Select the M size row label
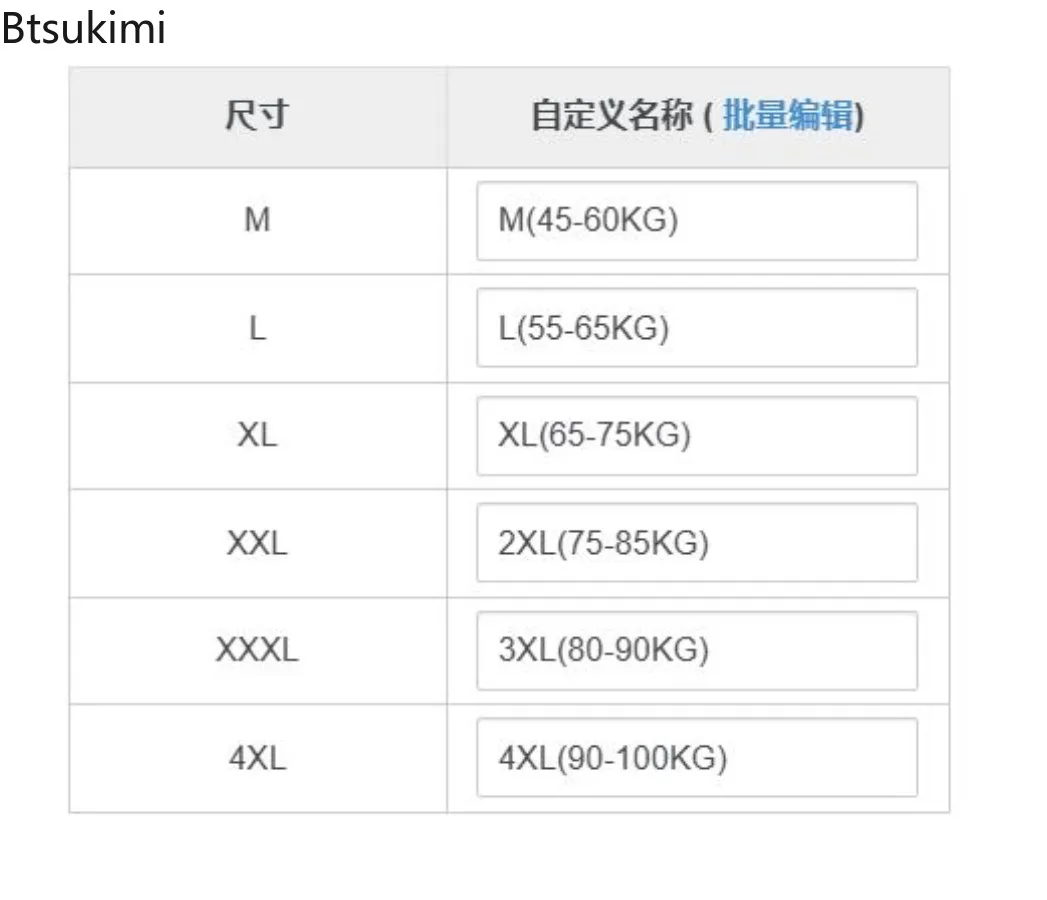This screenshot has width=1047, height=900. (x=258, y=220)
